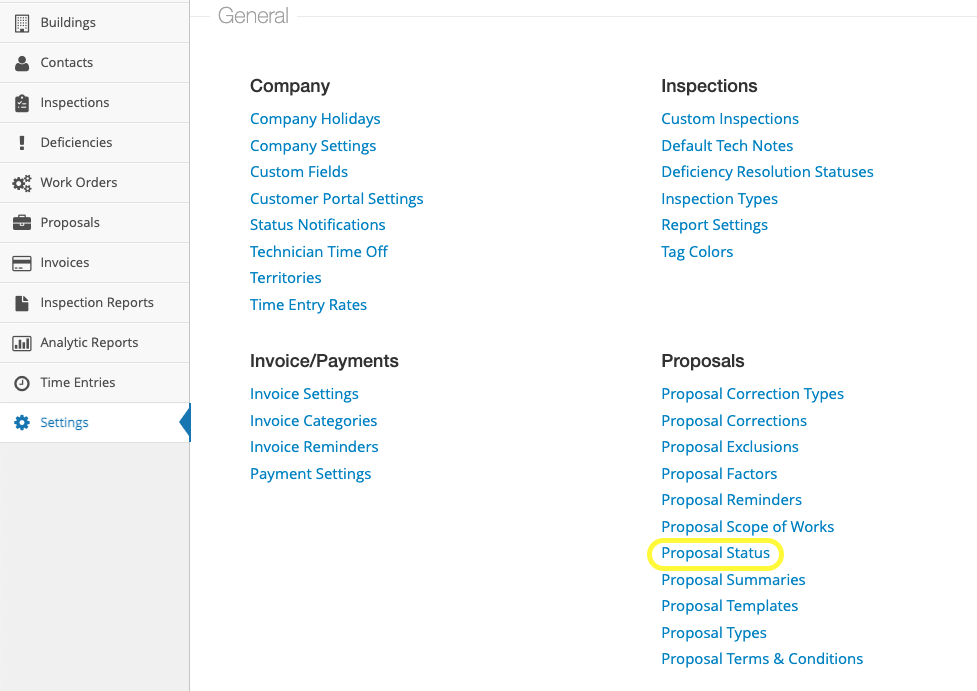The width and height of the screenshot is (977, 691).
Task: Open Time Entry Rates link
Action: click(x=308, y=305)
